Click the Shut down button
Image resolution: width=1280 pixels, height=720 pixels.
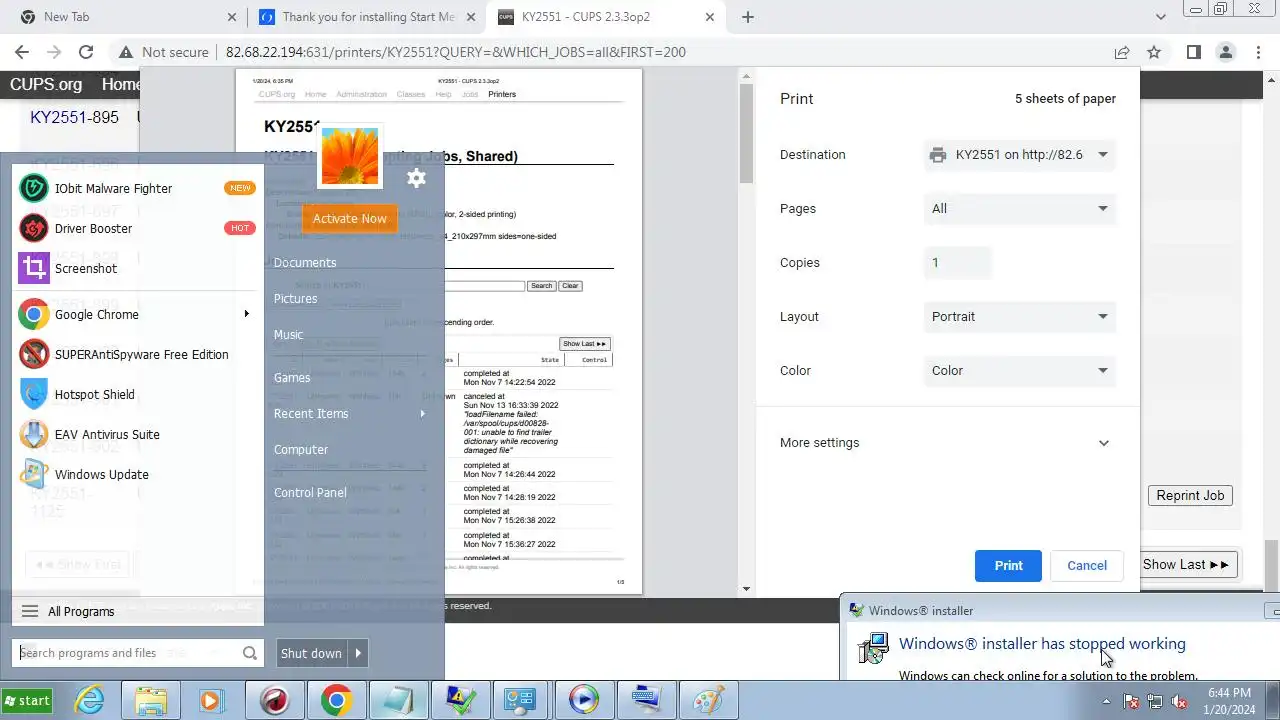311,653
